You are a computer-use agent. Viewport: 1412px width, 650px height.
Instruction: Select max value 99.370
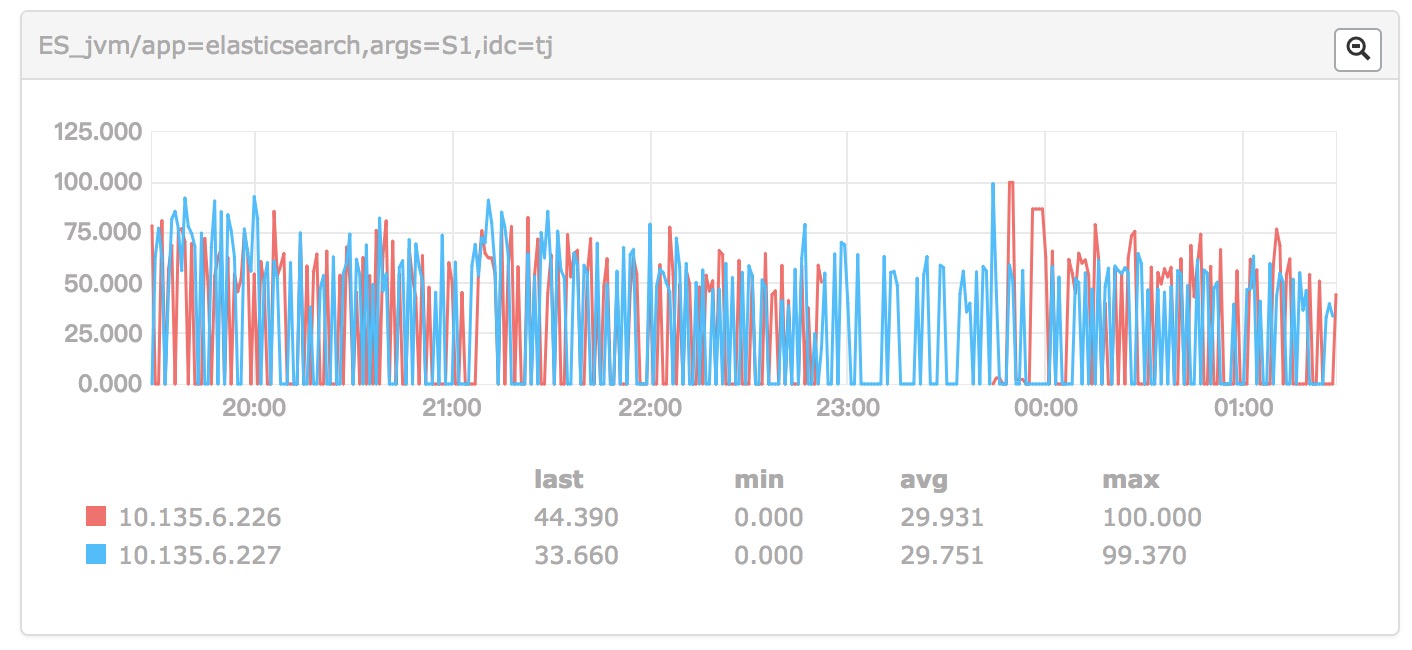pos(1144,555)
